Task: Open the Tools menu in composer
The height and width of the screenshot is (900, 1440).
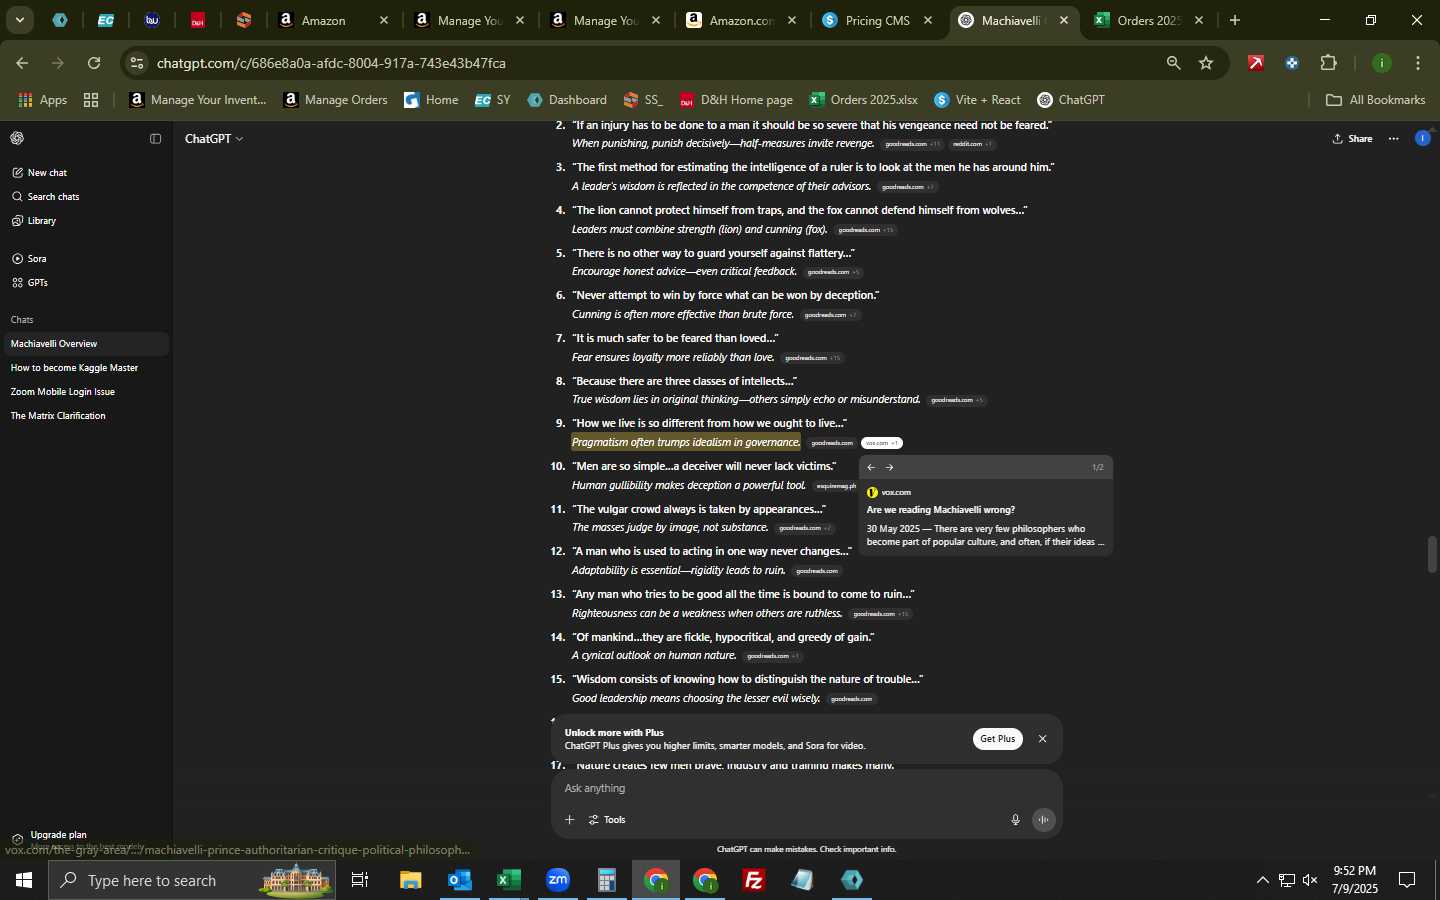Action: click(x=607, y=820)
